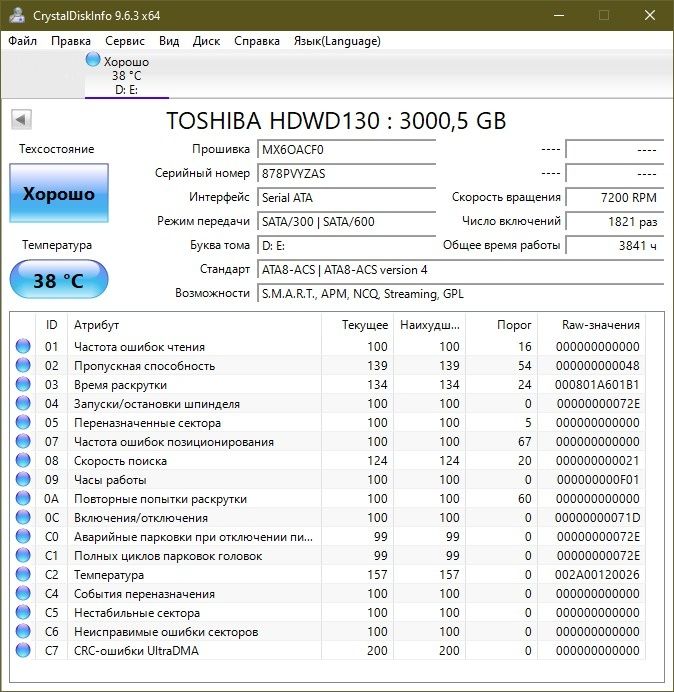Viewport: 674px width, 692px height.
Task: Select the row Пропускная способность
Action: click(328, 365)
